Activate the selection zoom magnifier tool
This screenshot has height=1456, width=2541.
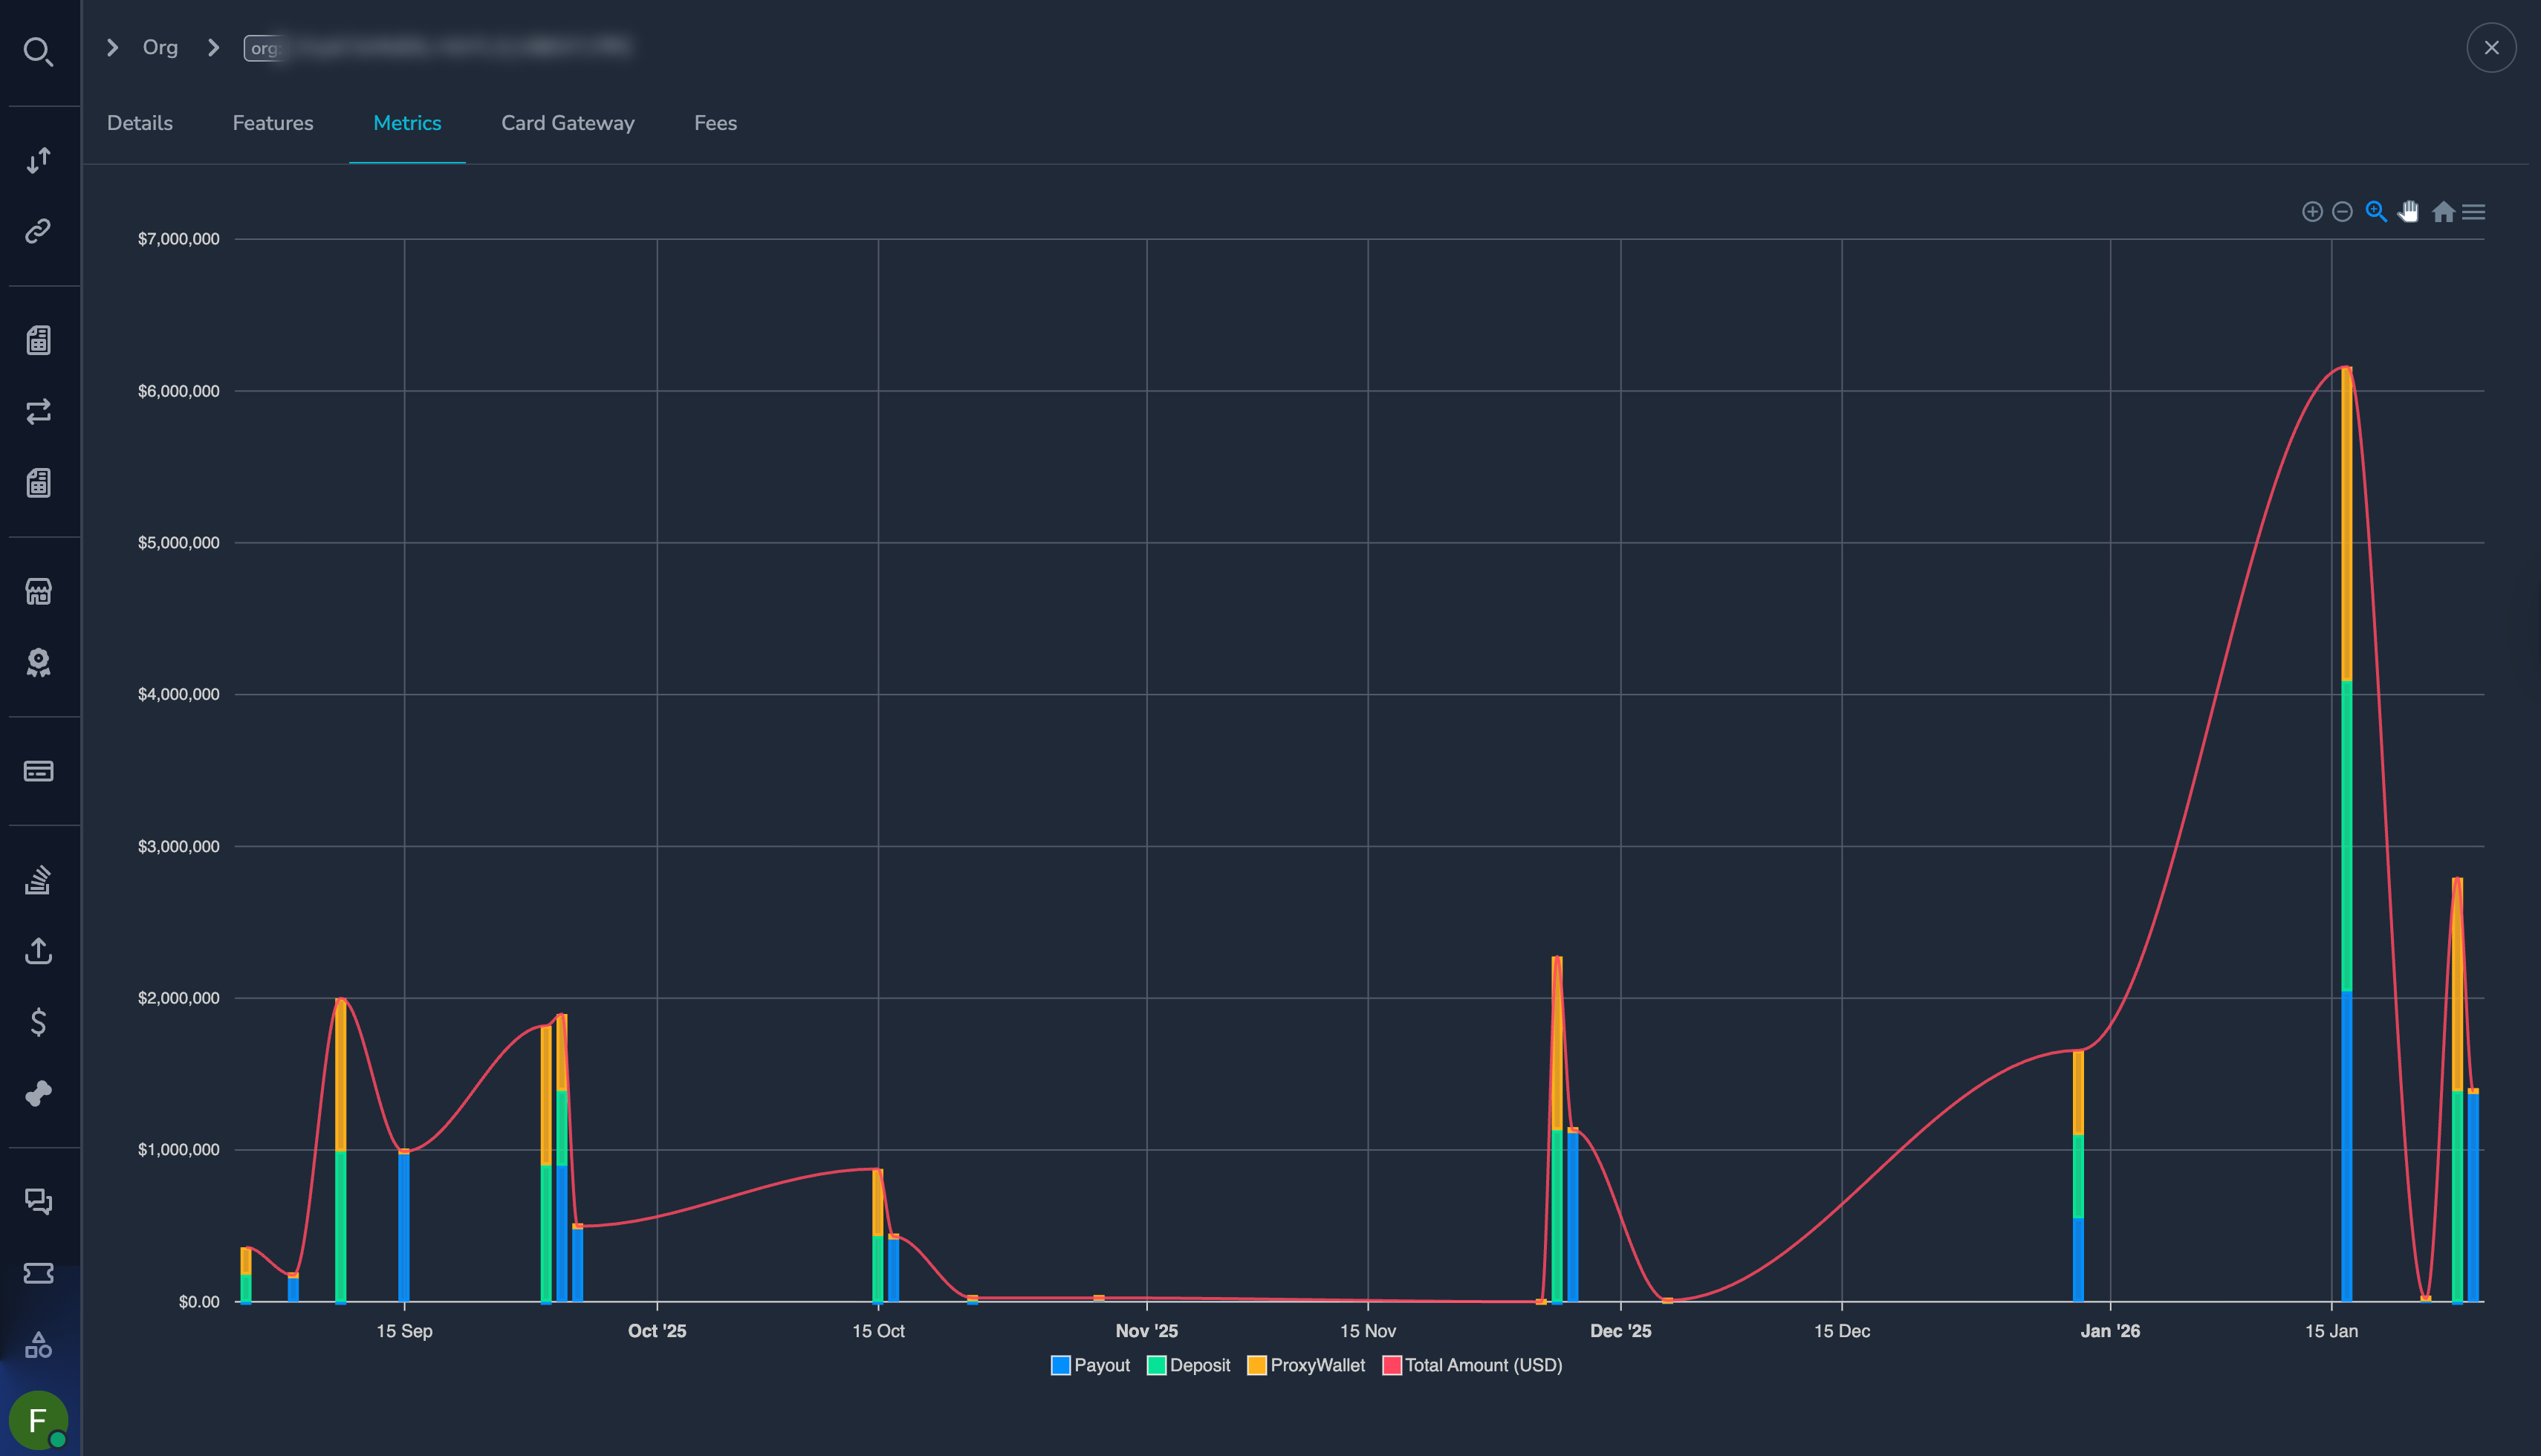(2376, 212)
